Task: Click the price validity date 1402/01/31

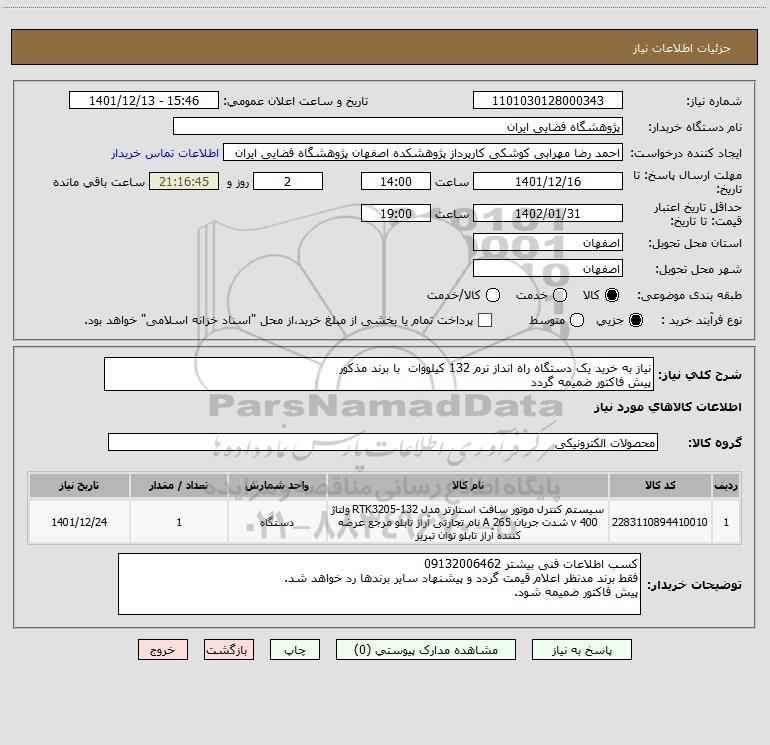Action: click(548, 213)
